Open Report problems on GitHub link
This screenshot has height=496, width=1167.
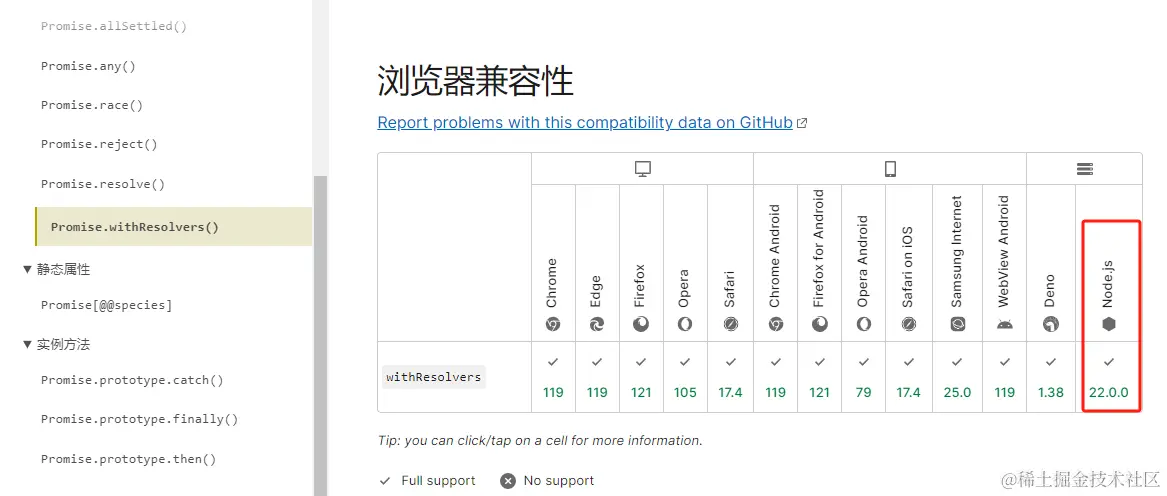coord(584,122)
